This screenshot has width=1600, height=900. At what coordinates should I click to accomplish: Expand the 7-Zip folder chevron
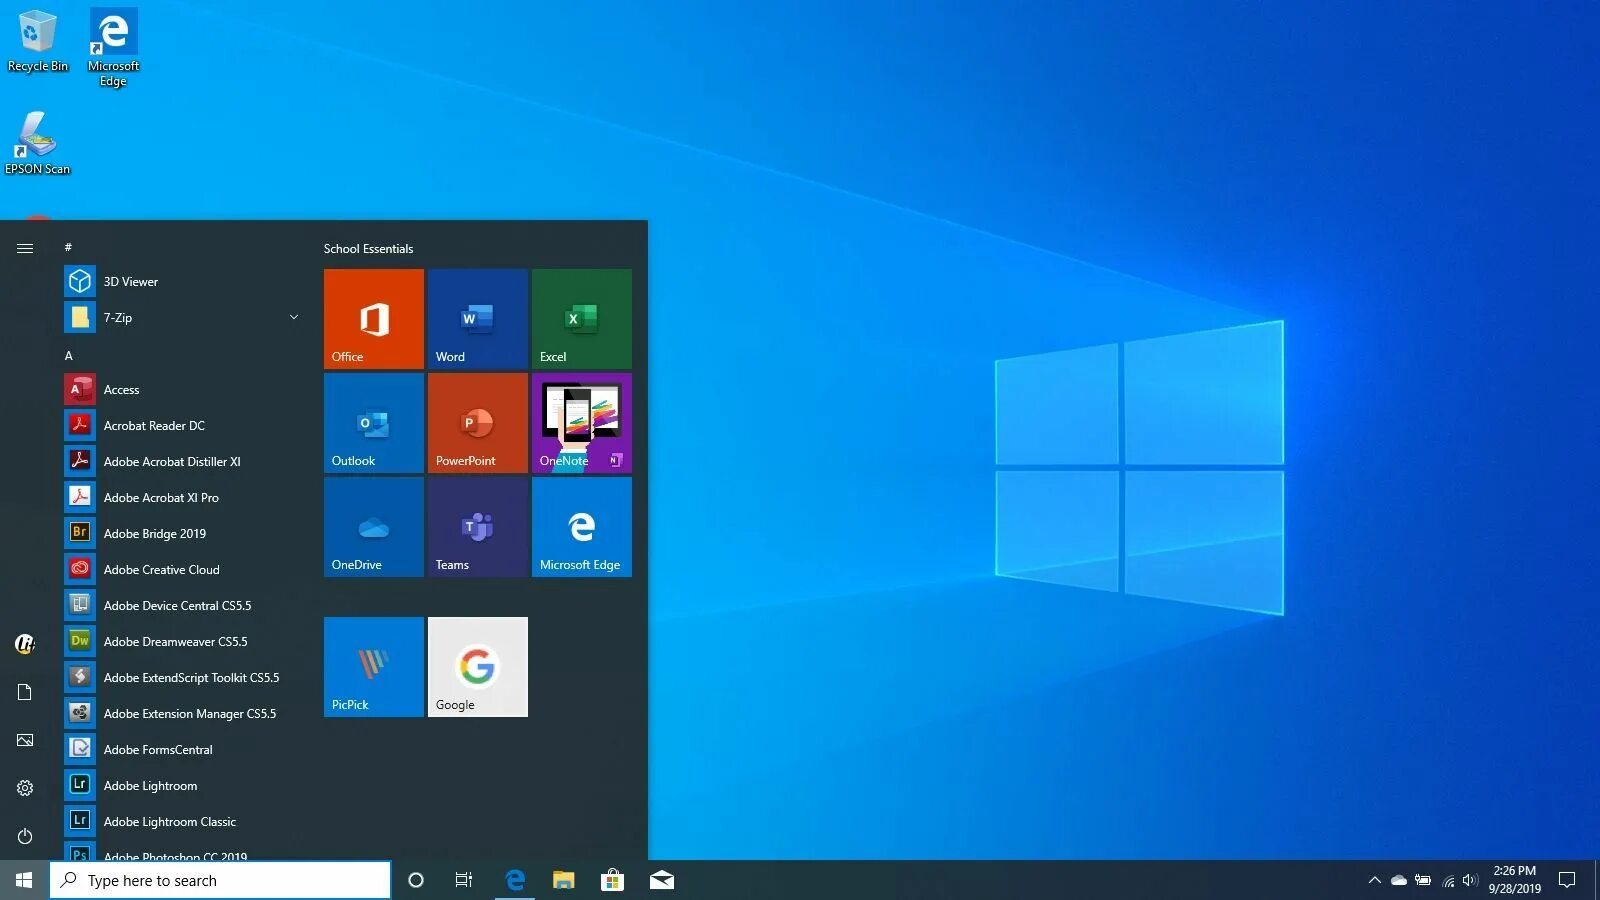point(294,317)
